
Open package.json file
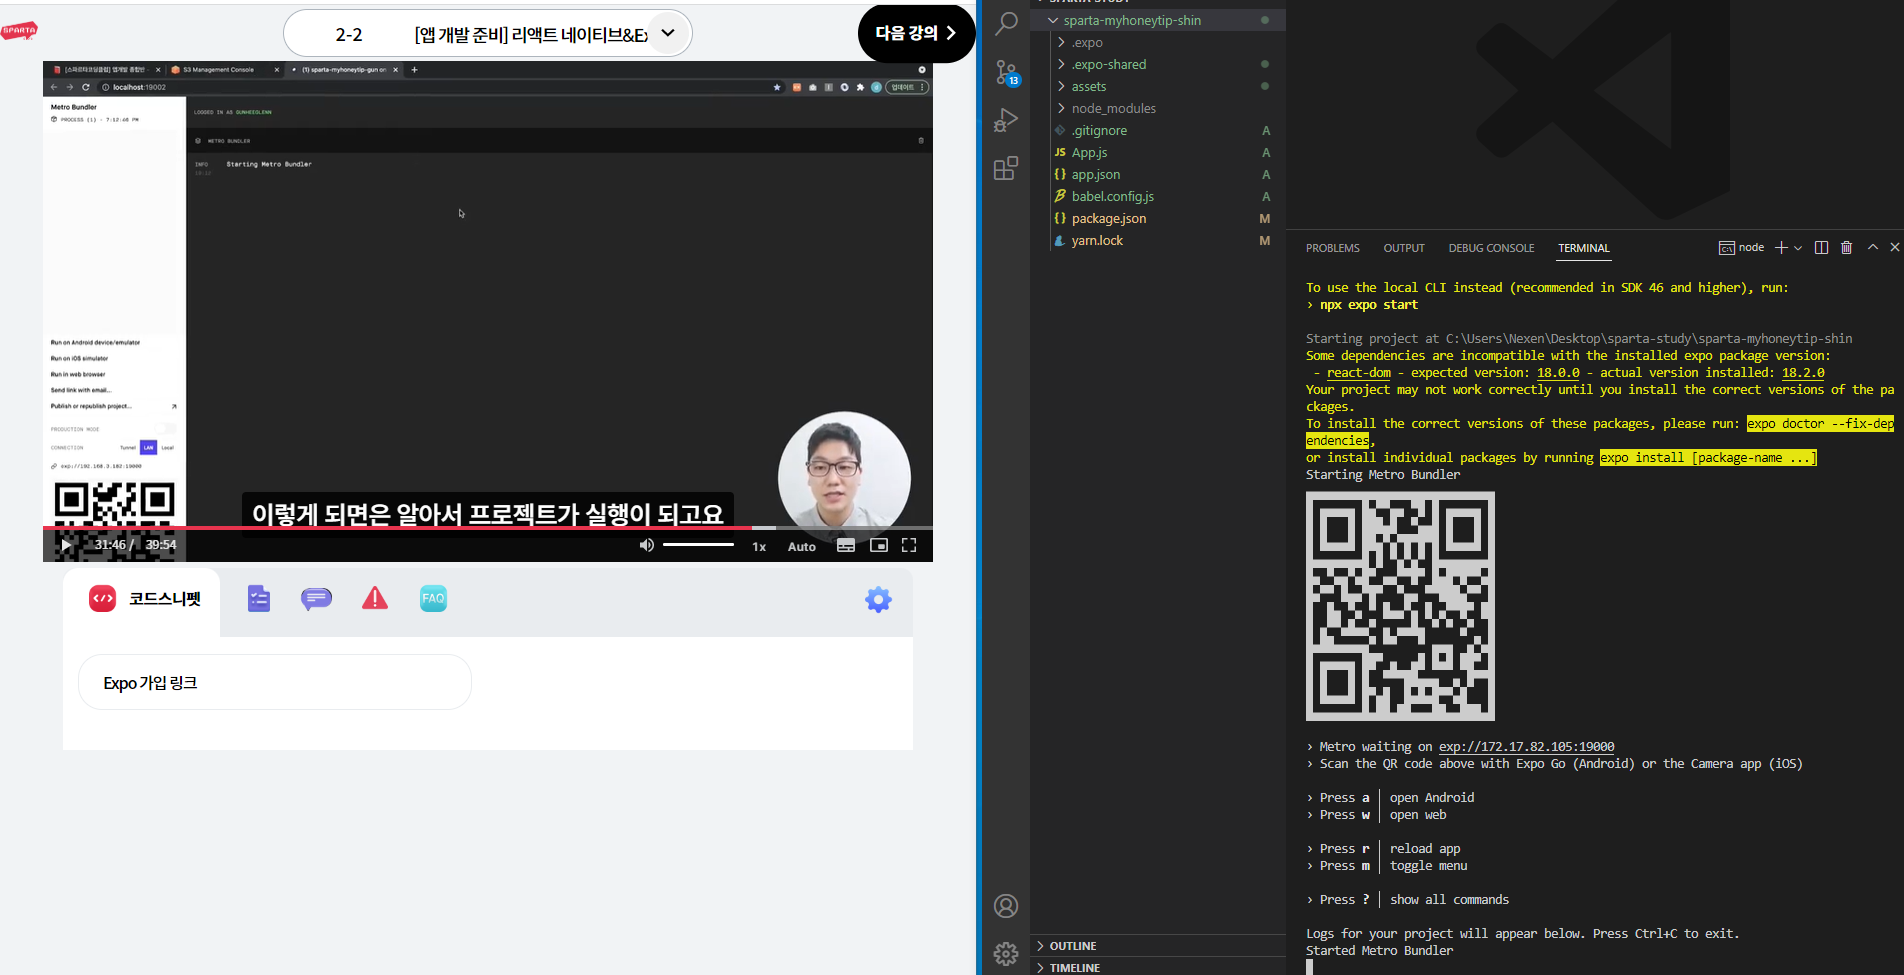tap(1157, 218)
